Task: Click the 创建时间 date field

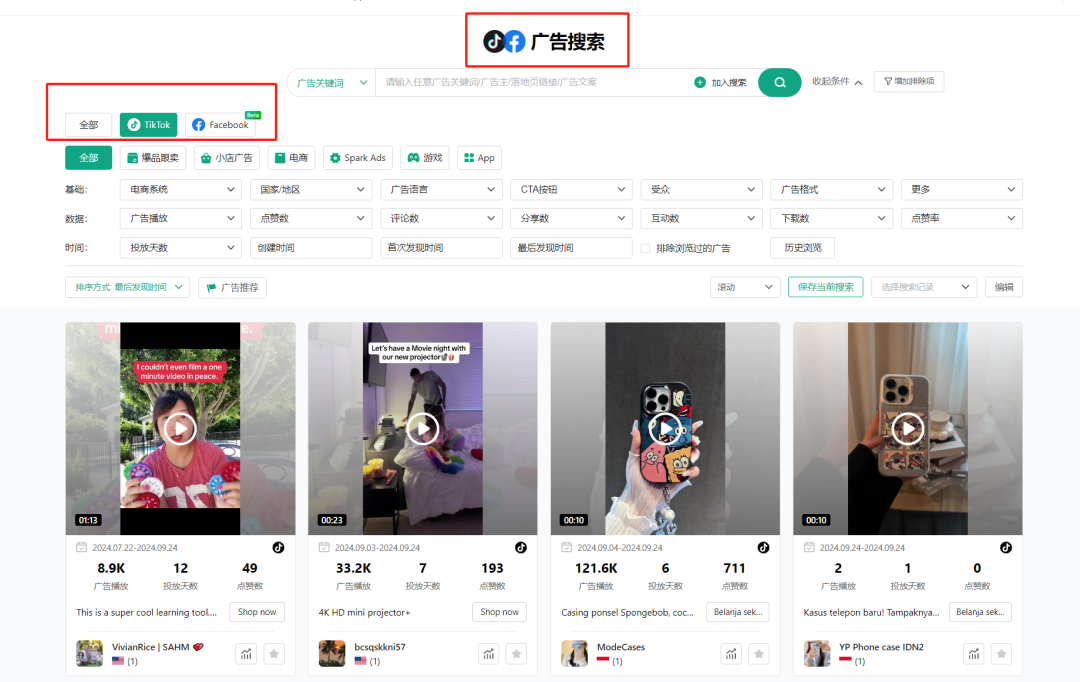Action: (311, 247)
